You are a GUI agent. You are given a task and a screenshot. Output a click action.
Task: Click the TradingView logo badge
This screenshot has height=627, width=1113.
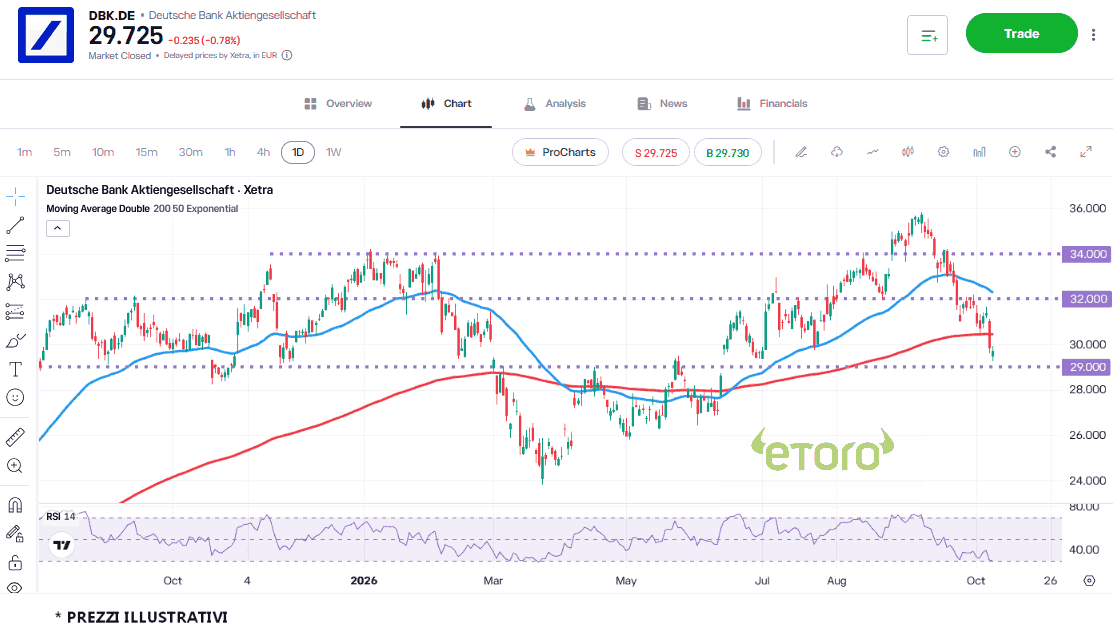(62, 545)
